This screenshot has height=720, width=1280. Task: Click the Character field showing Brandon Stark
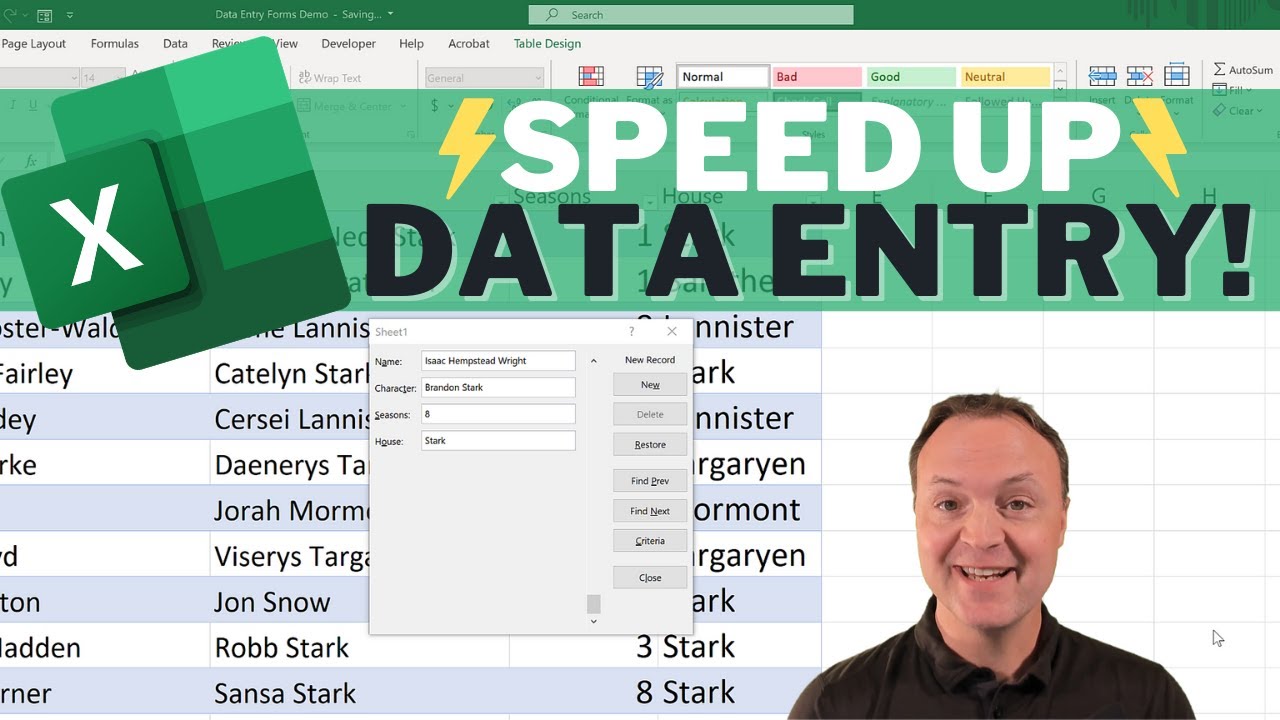498,387
